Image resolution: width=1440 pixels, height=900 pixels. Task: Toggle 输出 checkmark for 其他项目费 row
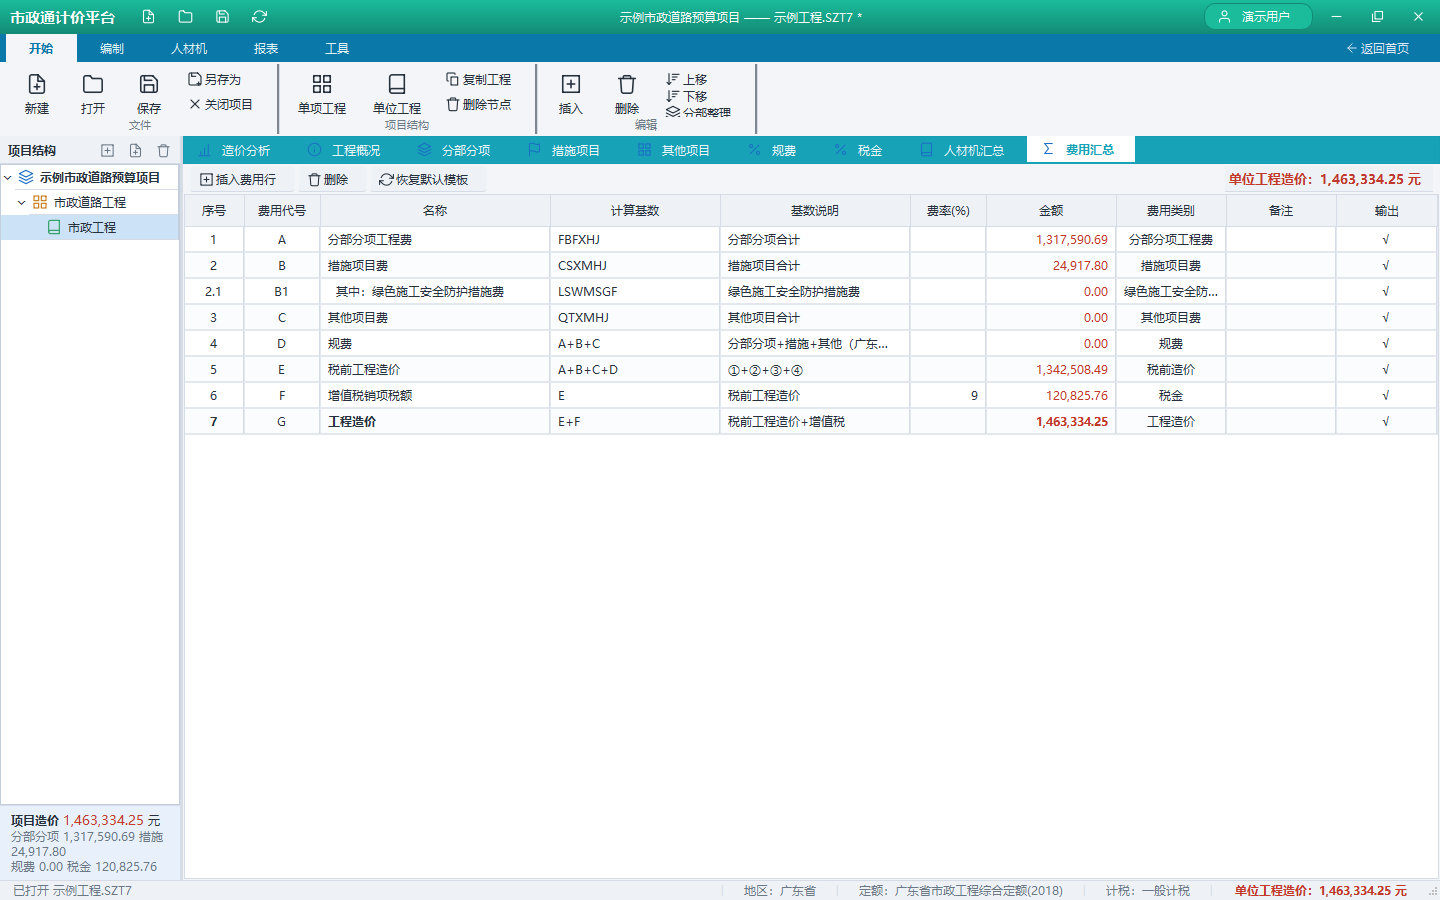coord(1386,318)
